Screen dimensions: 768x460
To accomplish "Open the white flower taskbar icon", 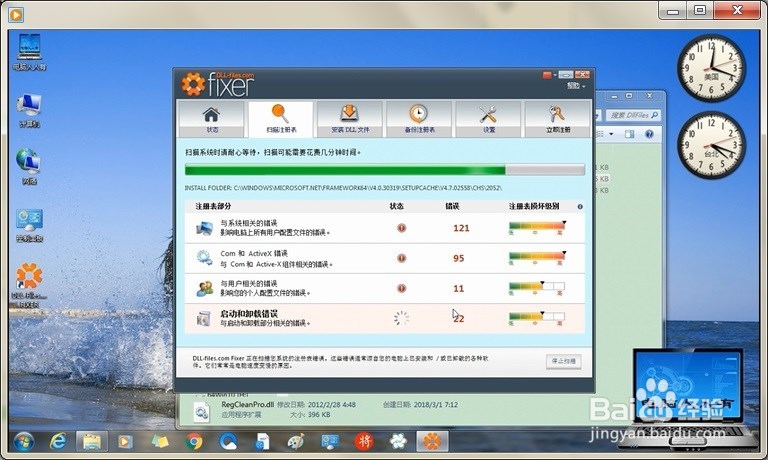I will click(398, 442).
